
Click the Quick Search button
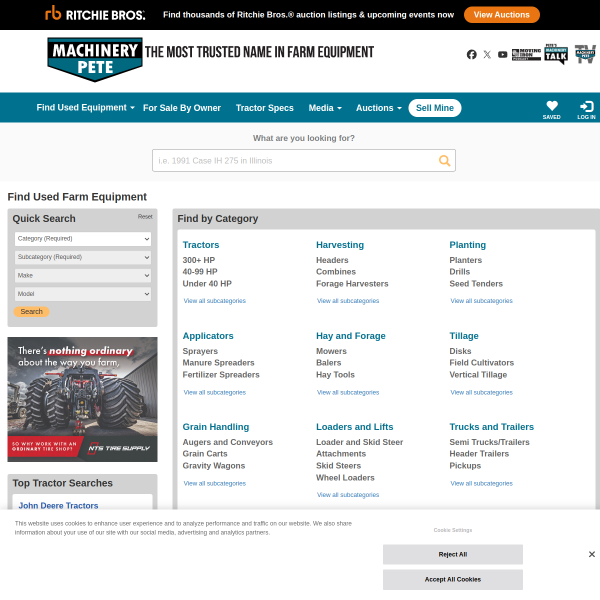(31, 311)
